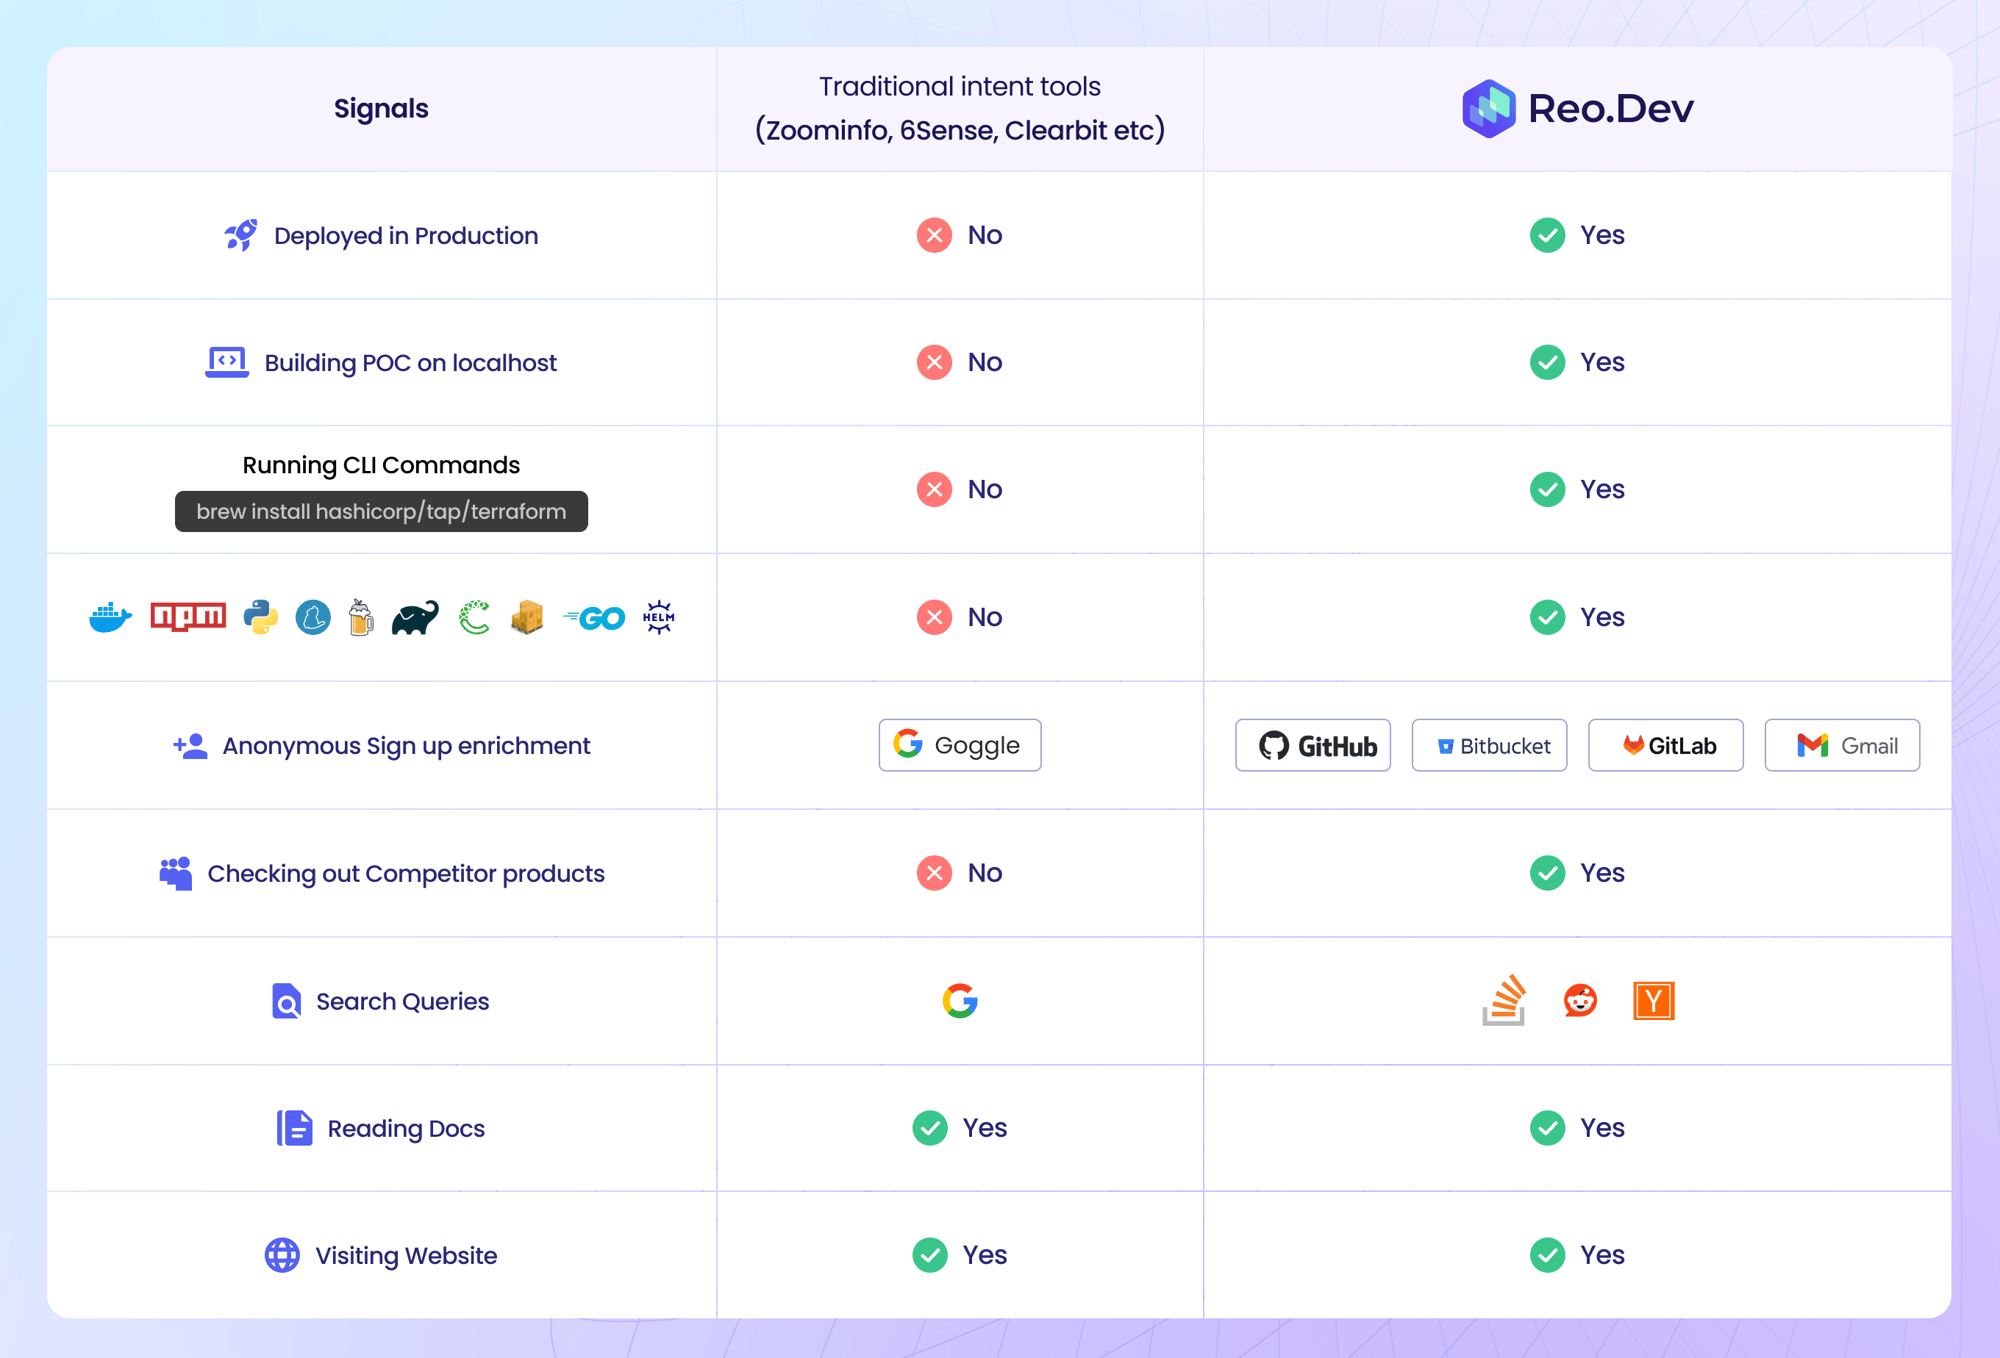
Task: Select the Reddit icon in Search Queries row
Action: coord(1579,1001)
